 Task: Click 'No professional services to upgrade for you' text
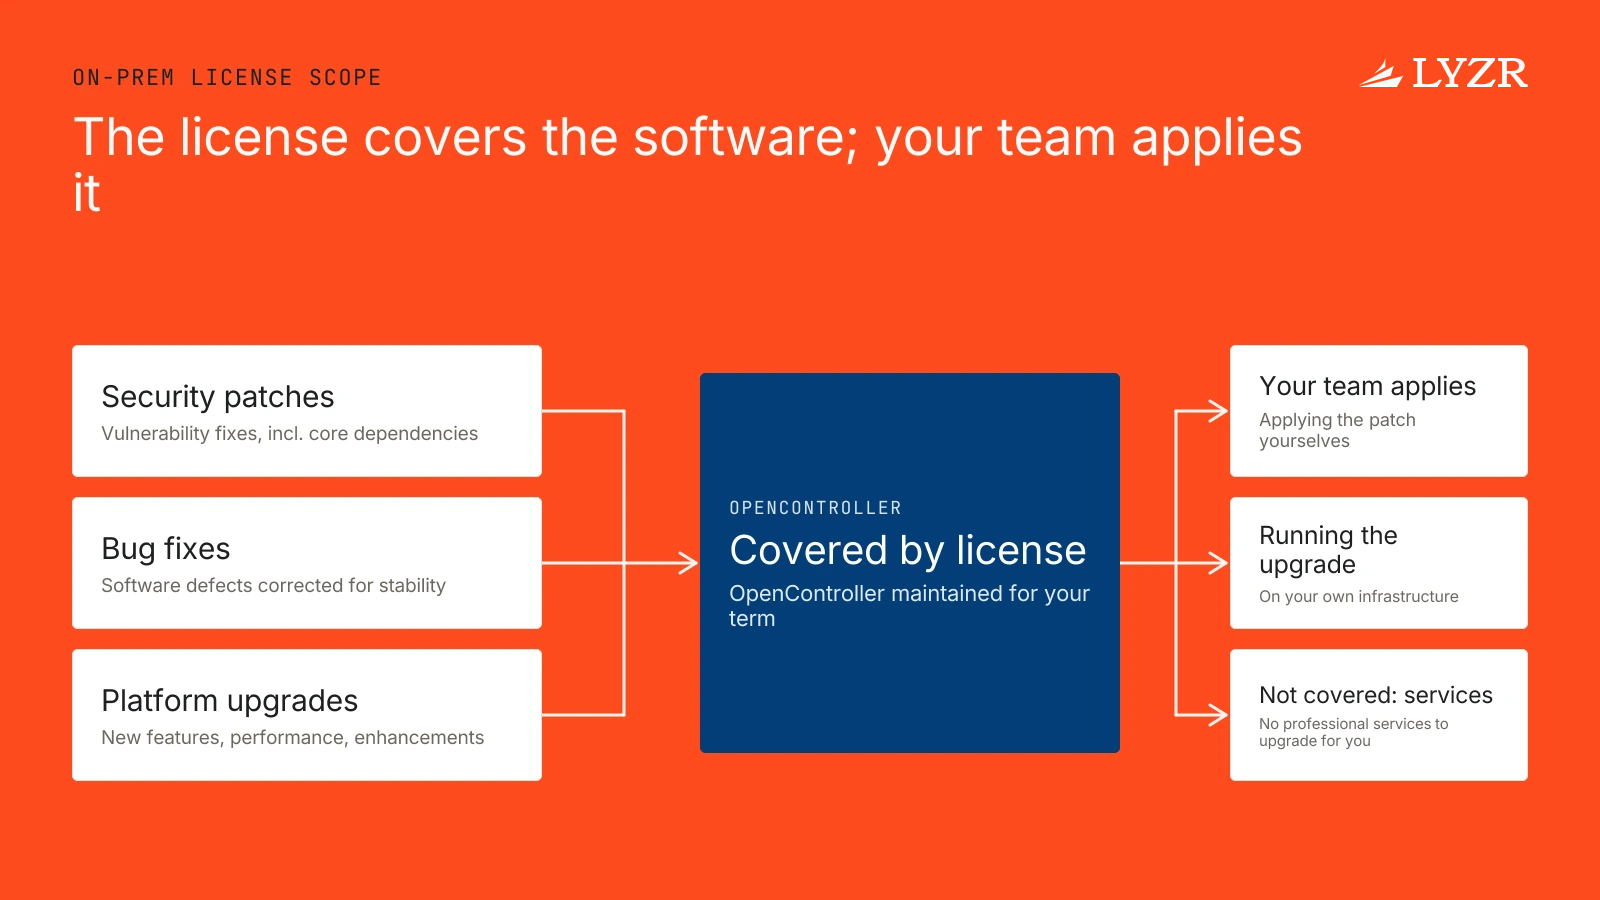point(1354,733)
